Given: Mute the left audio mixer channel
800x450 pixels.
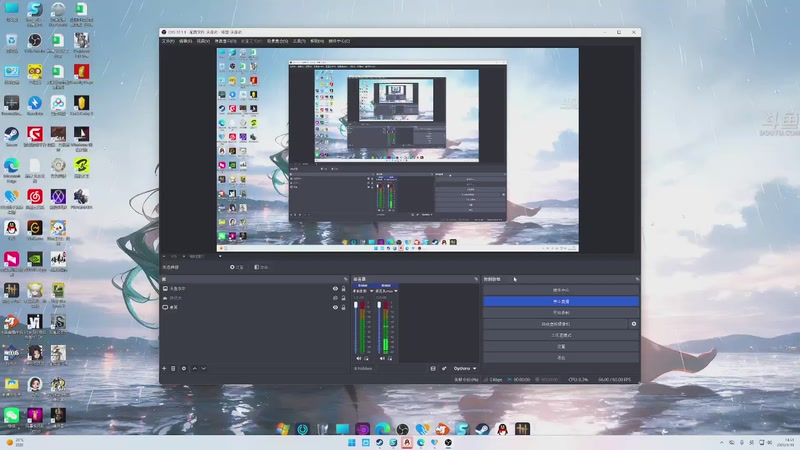Looking at the screenshot, I should [358, 358].
